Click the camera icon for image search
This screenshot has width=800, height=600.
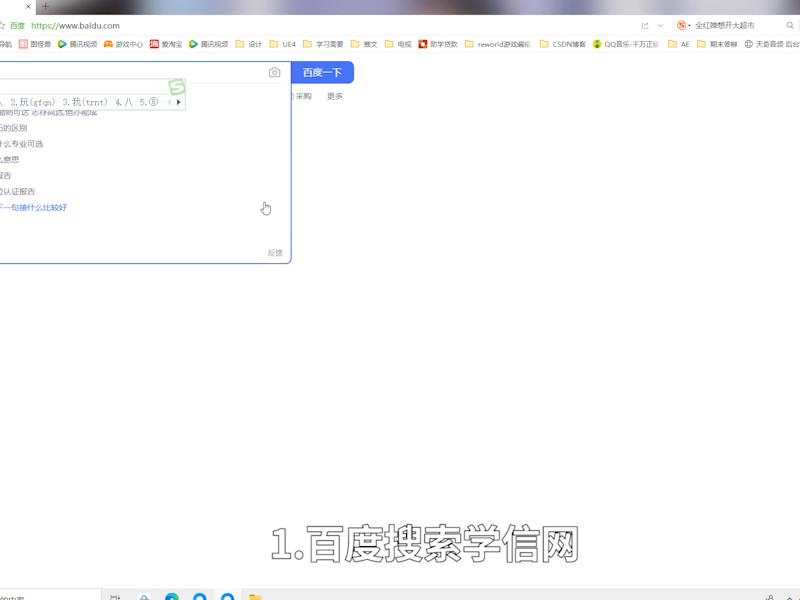pyautogui.click(x=274, y=71)
